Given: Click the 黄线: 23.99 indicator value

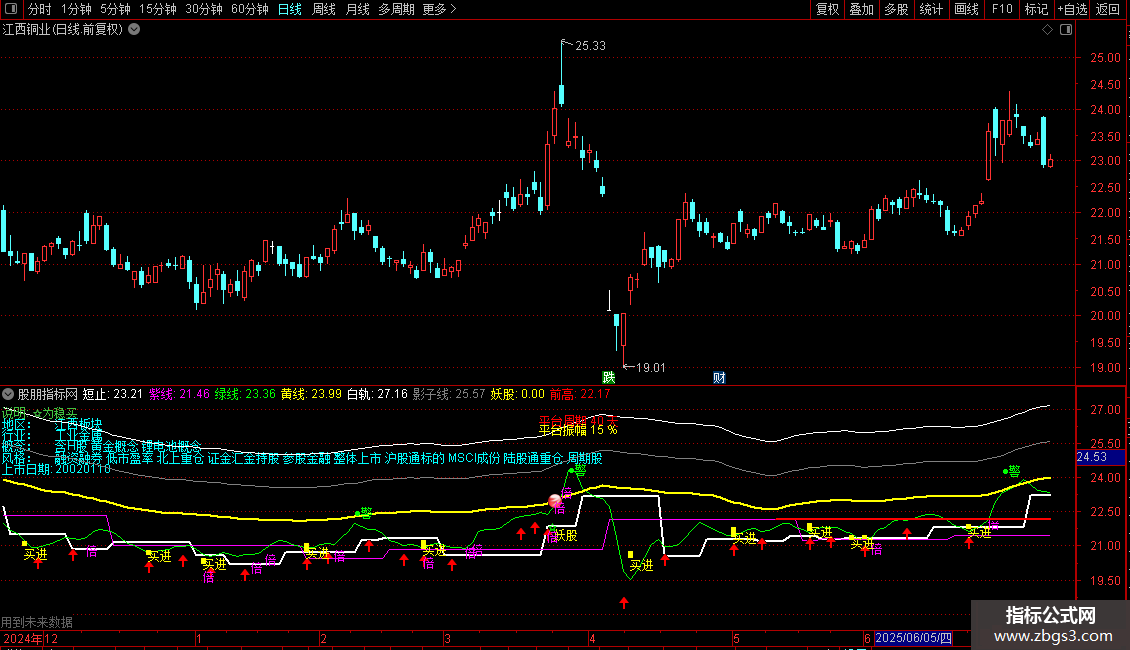Looking at the screenshot, I should [x=311, y=394].
